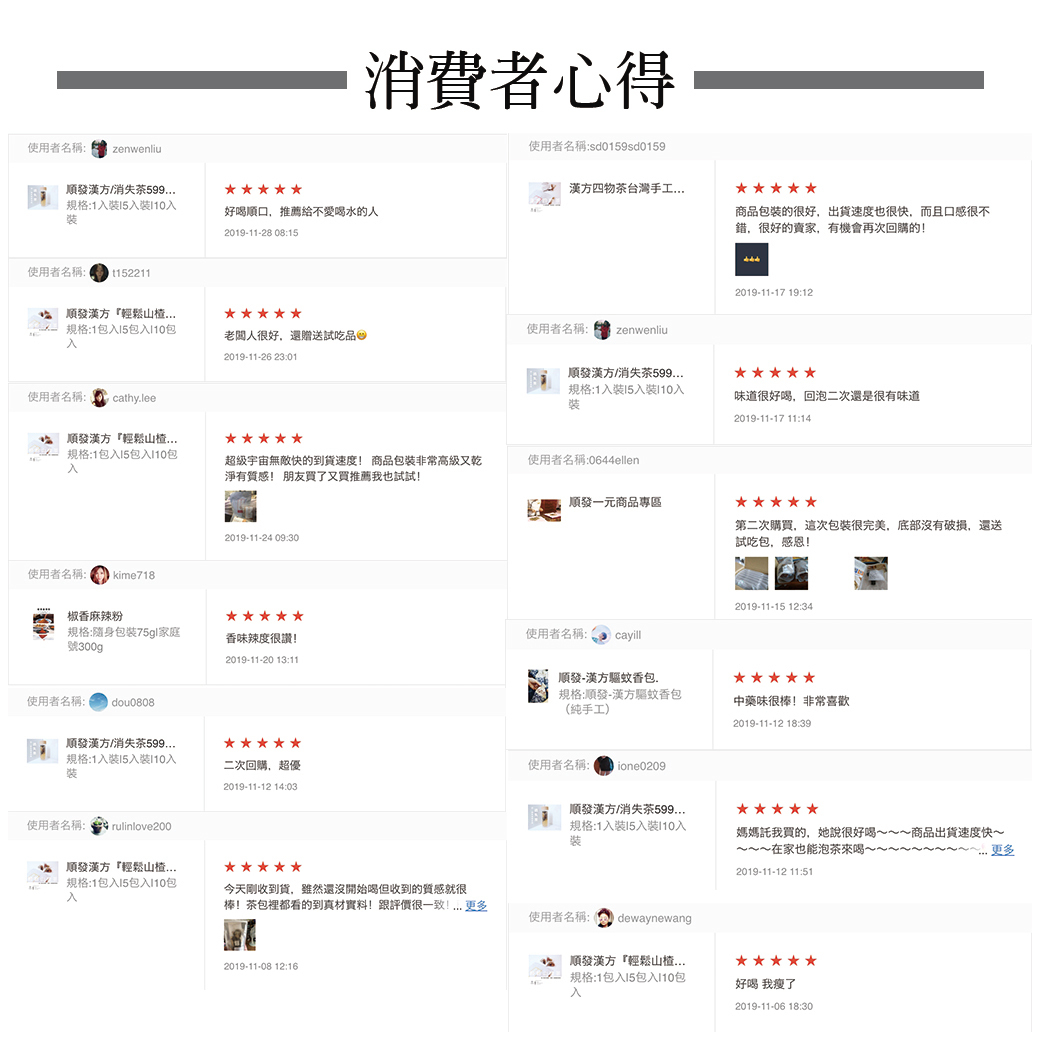This screenshot has height=1040, width=1040.
Task: Open cathy.lee's profile avatar
Action: click(99, 398)
